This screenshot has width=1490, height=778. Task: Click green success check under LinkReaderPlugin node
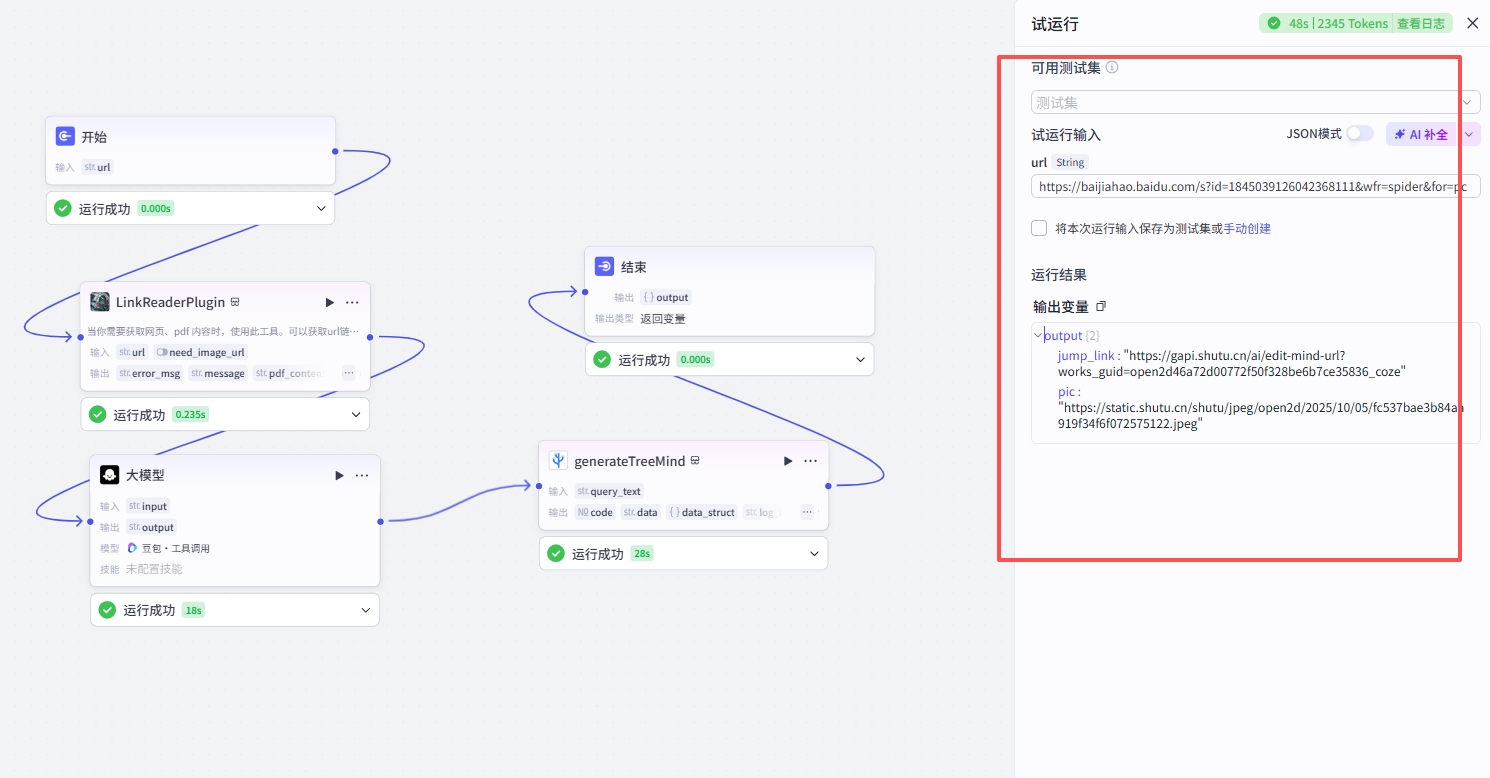[x=97, y=414]
